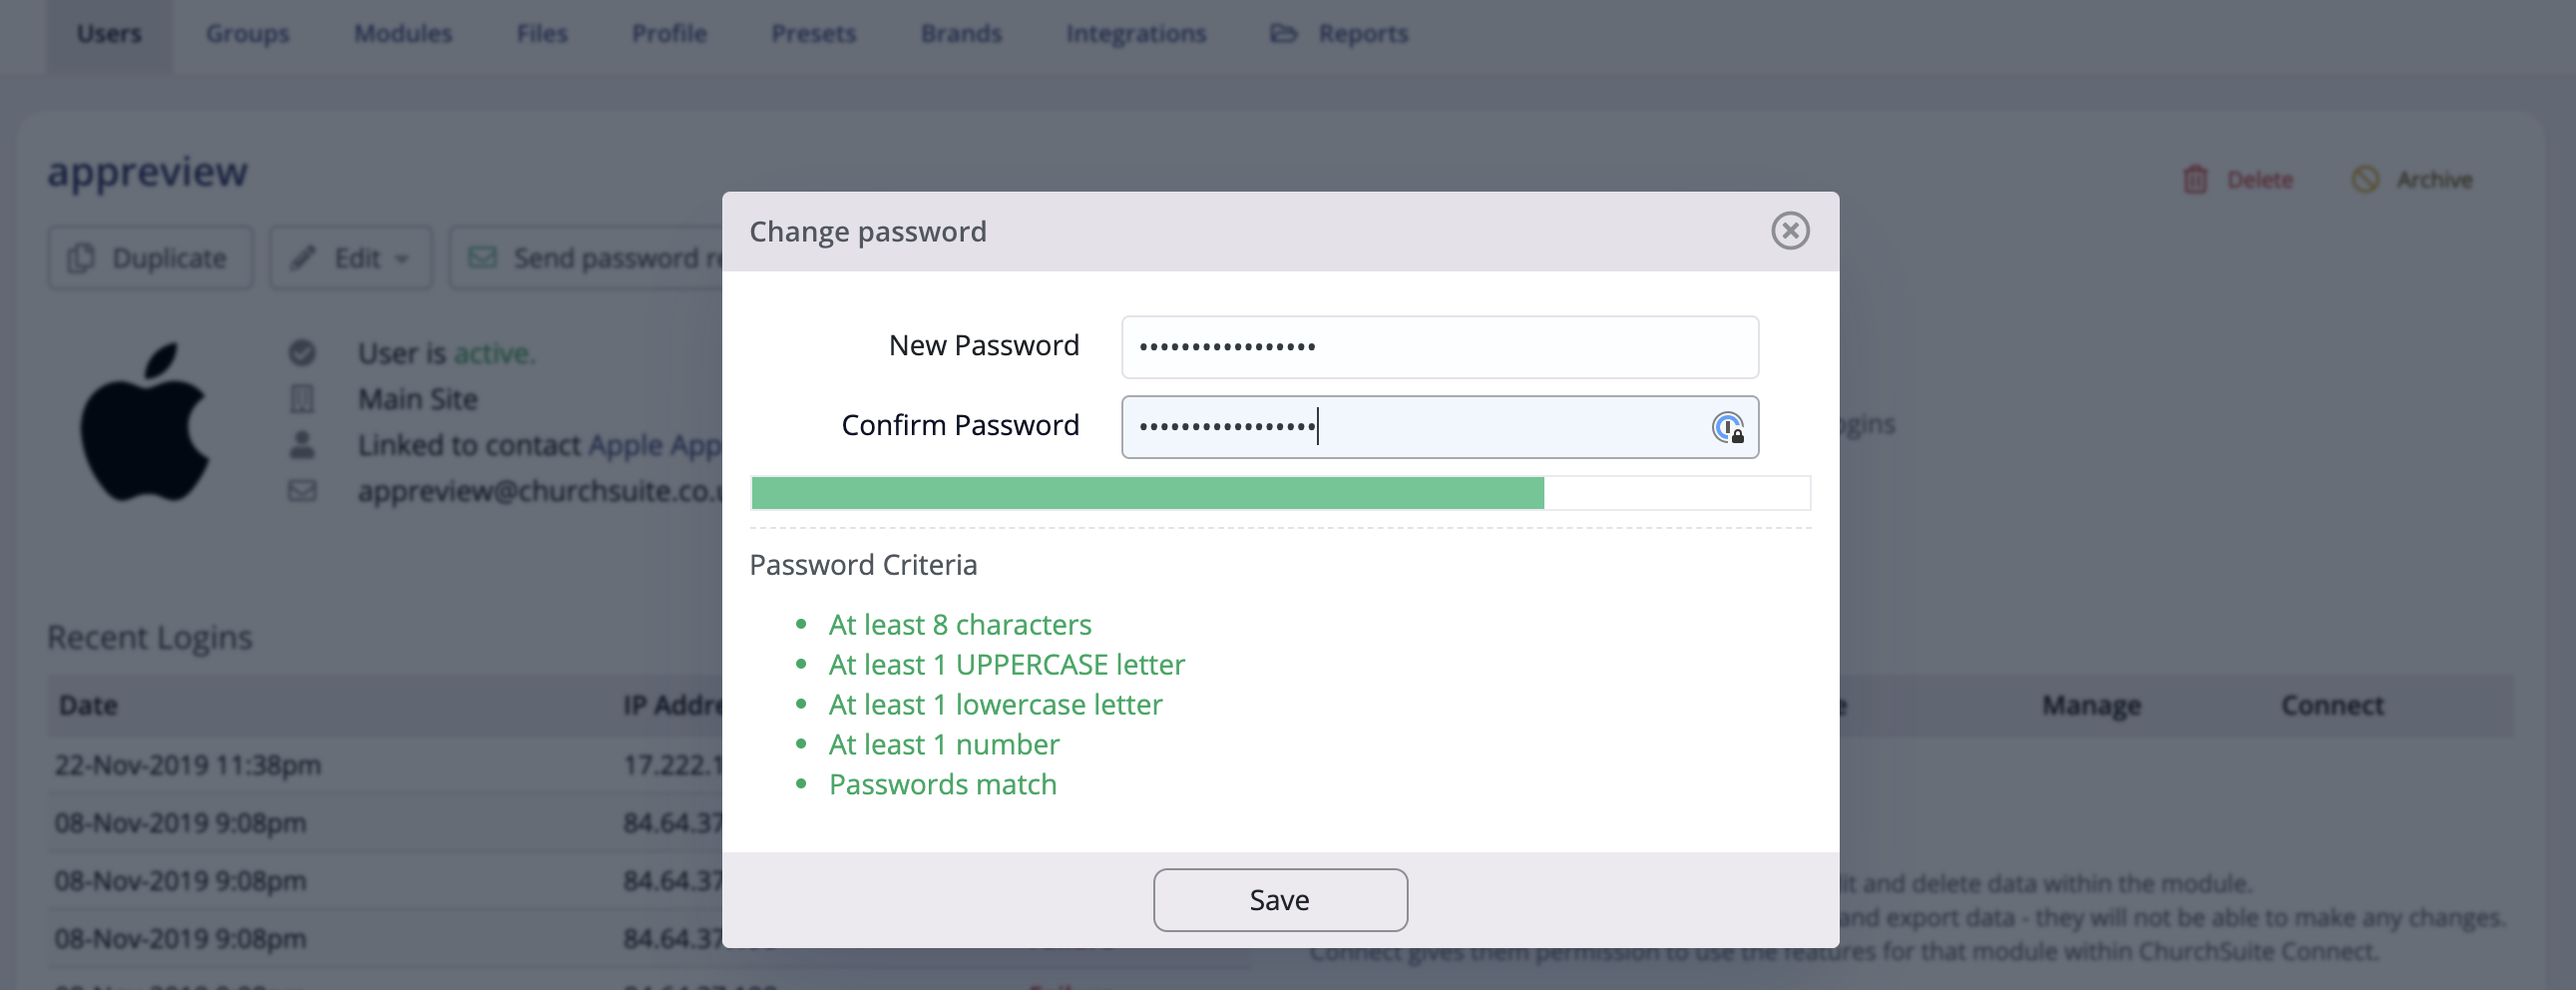Expand the Edit dropdown arrow
2576x990 pixels.
pos(402,259)
